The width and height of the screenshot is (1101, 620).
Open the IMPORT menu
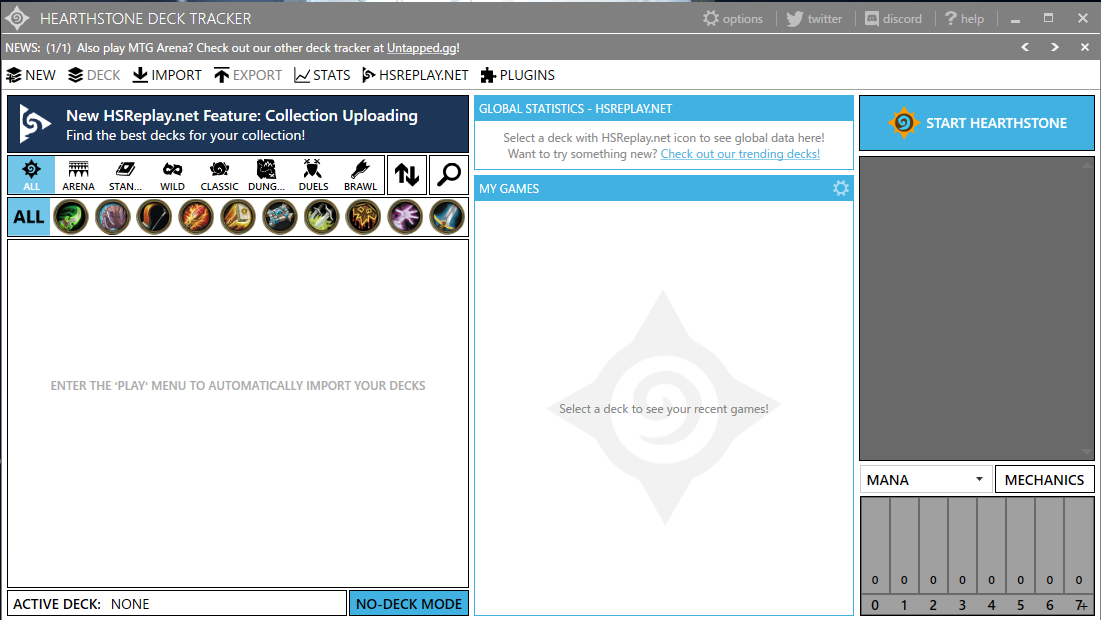167,75
